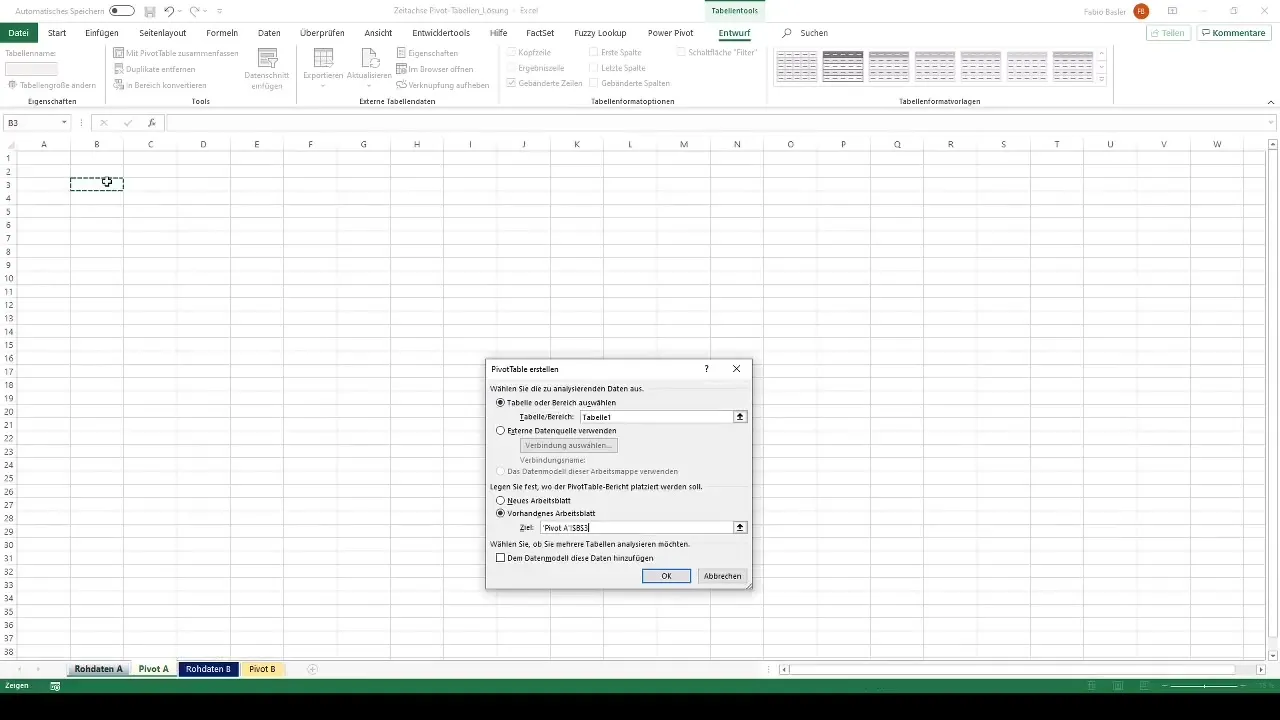Open the Customize Quick Access Toolbar arrow

click(x=219, y=11)
